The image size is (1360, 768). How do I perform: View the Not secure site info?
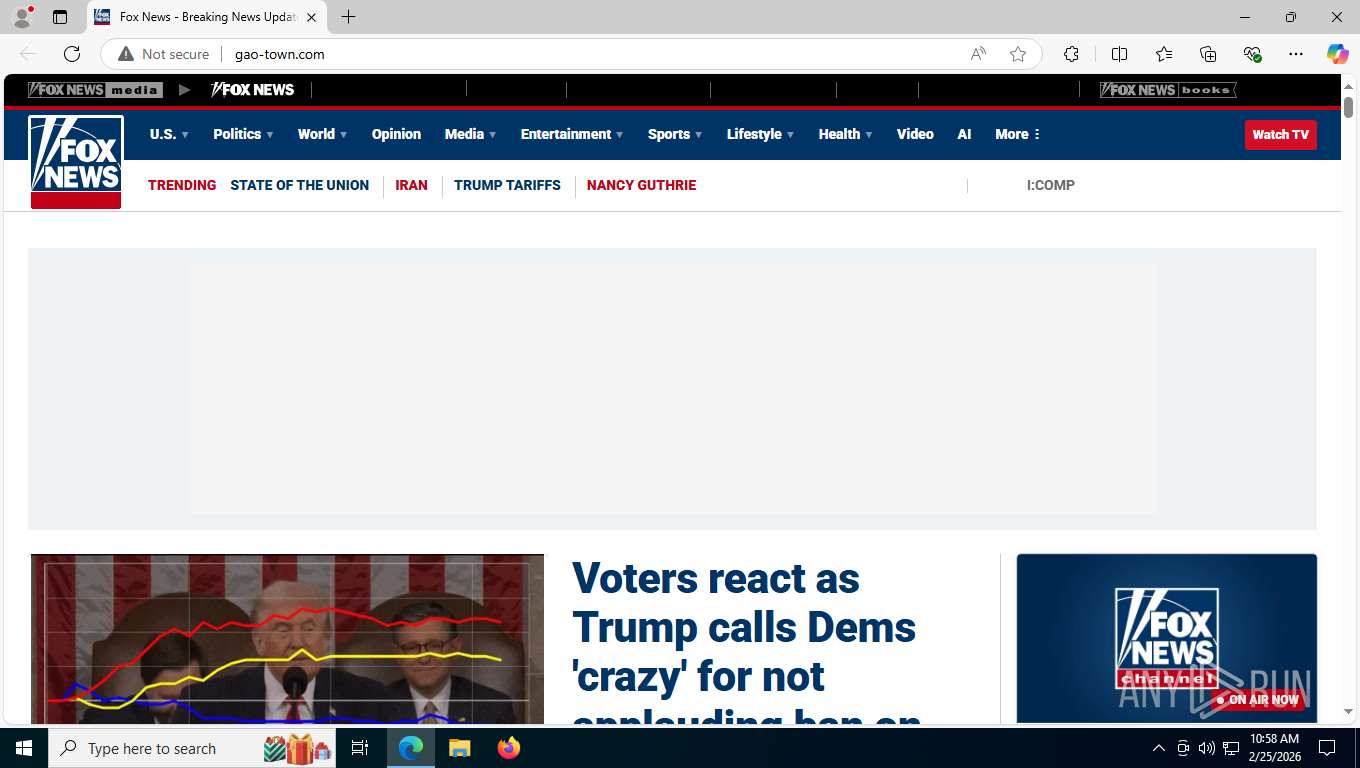[x=164, y=54]
